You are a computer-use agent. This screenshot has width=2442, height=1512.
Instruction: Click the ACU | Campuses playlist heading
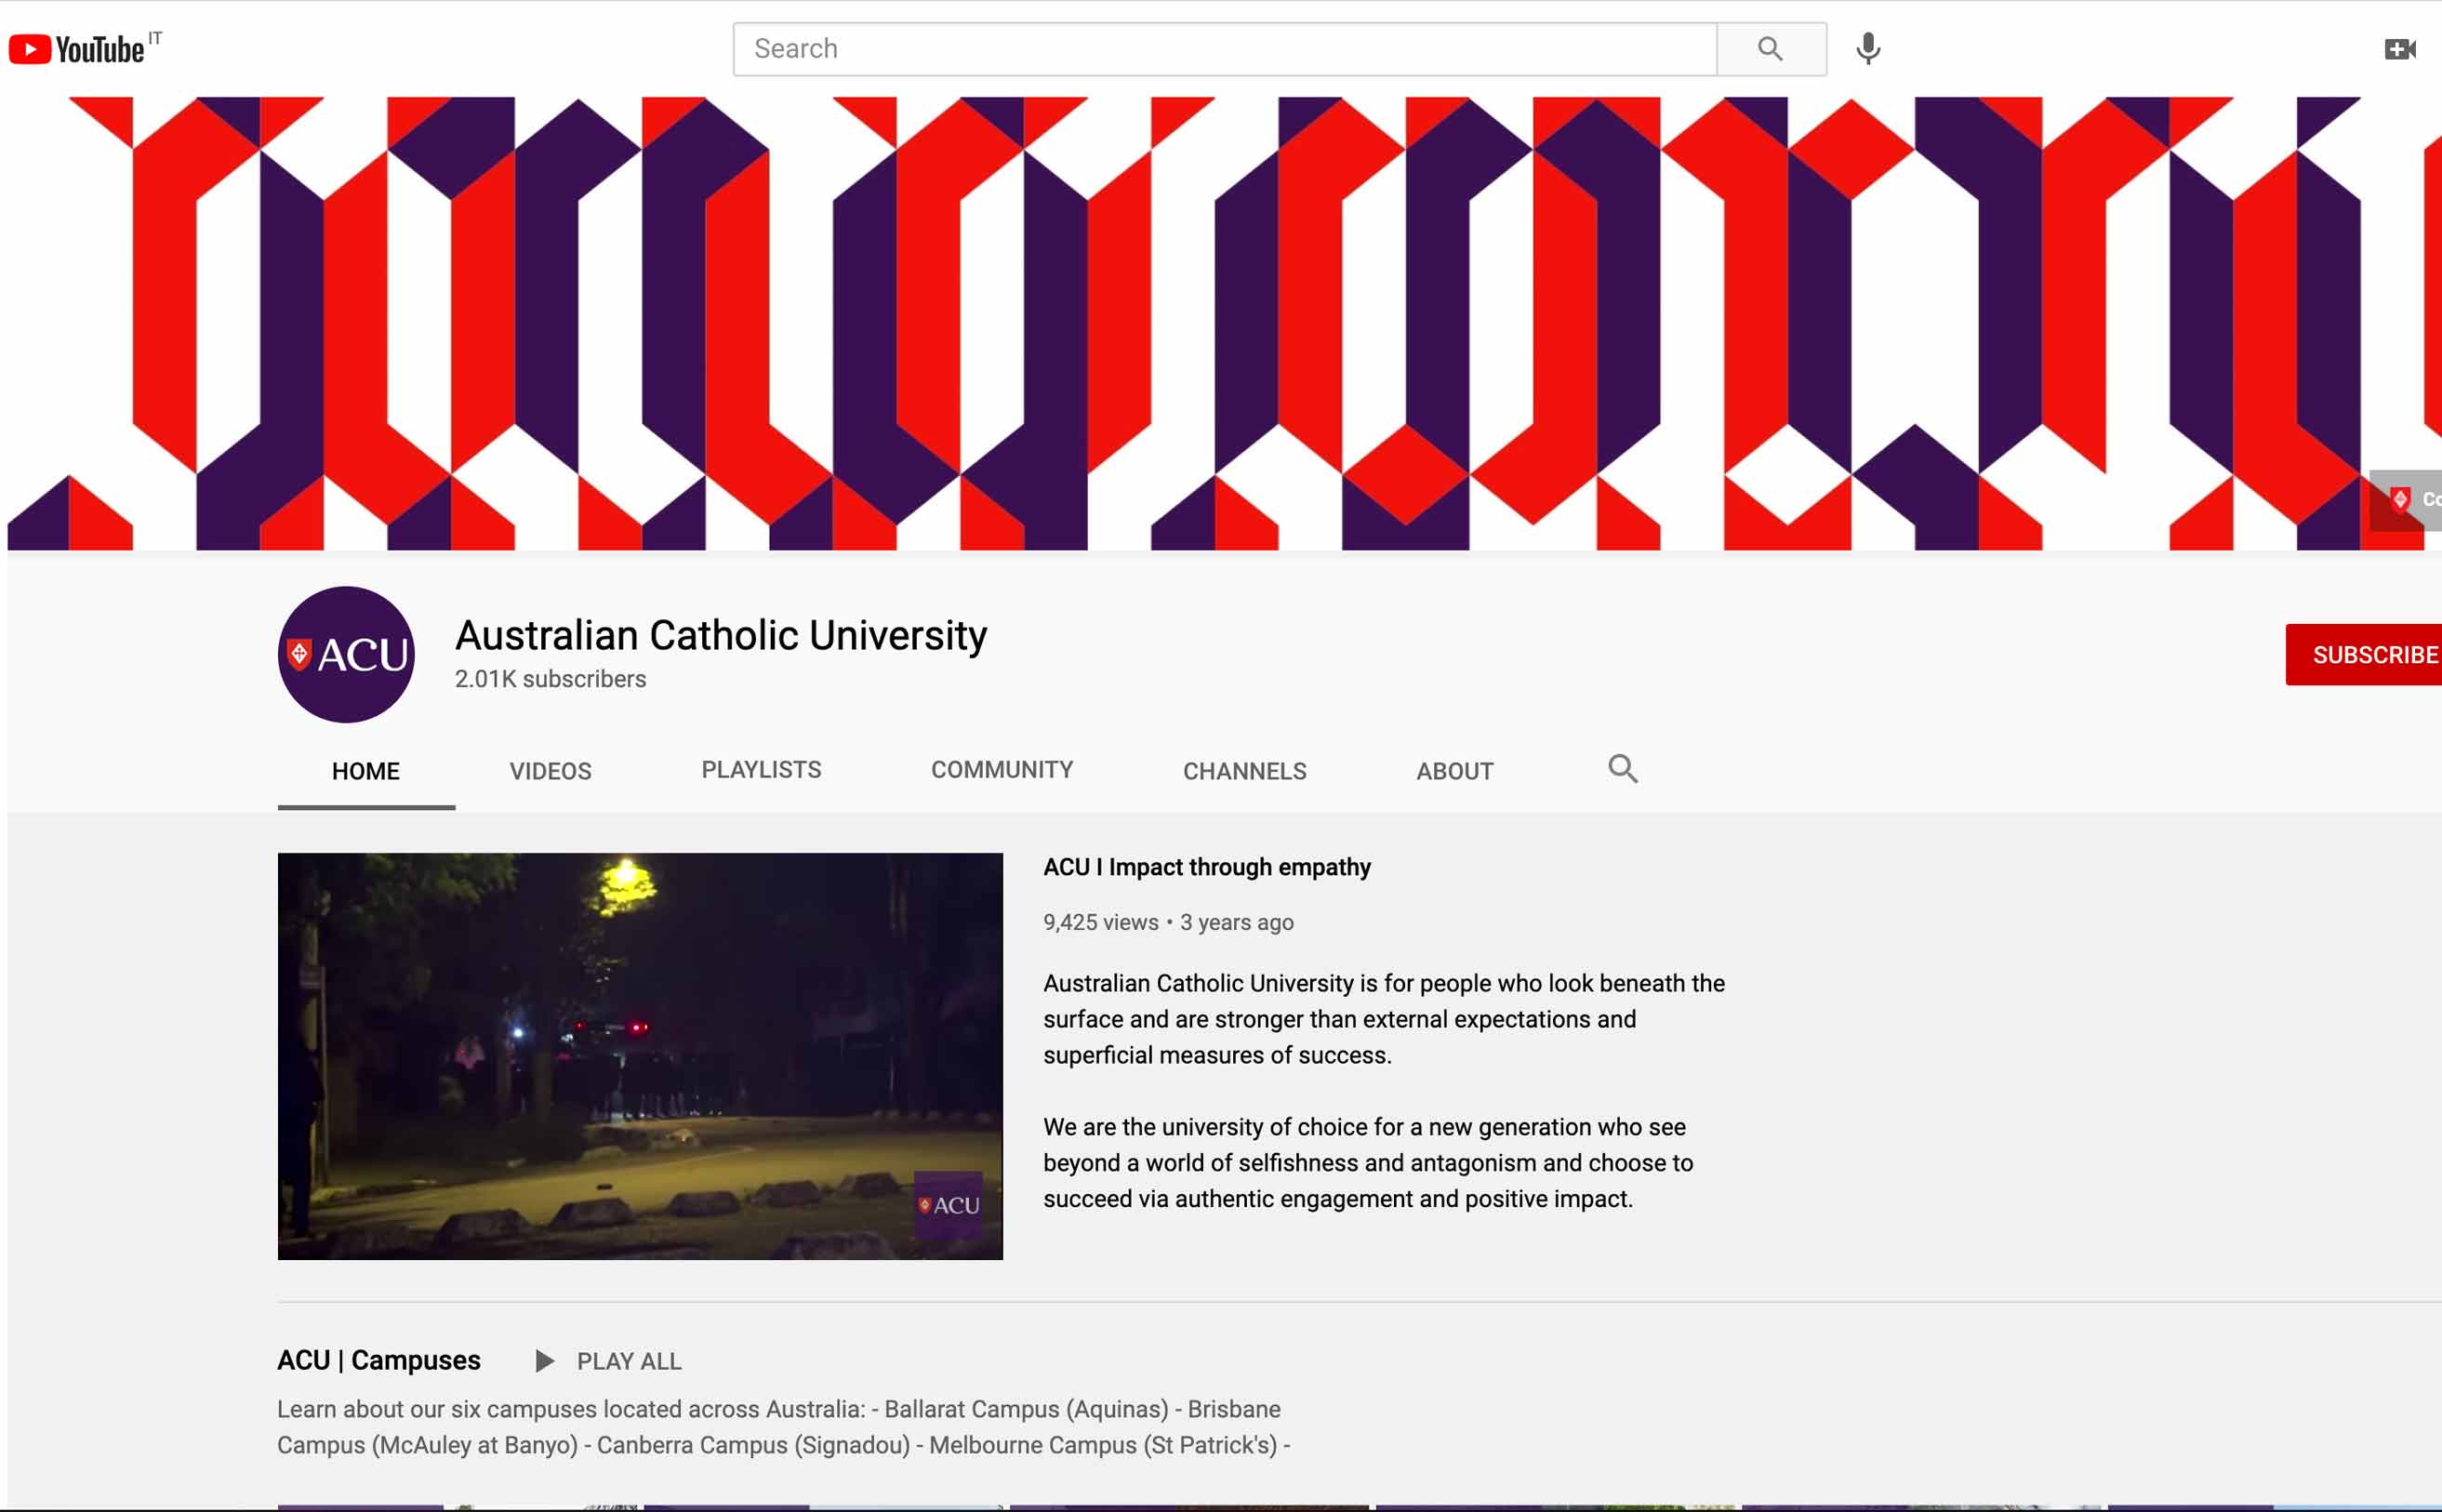(379, 1360)
